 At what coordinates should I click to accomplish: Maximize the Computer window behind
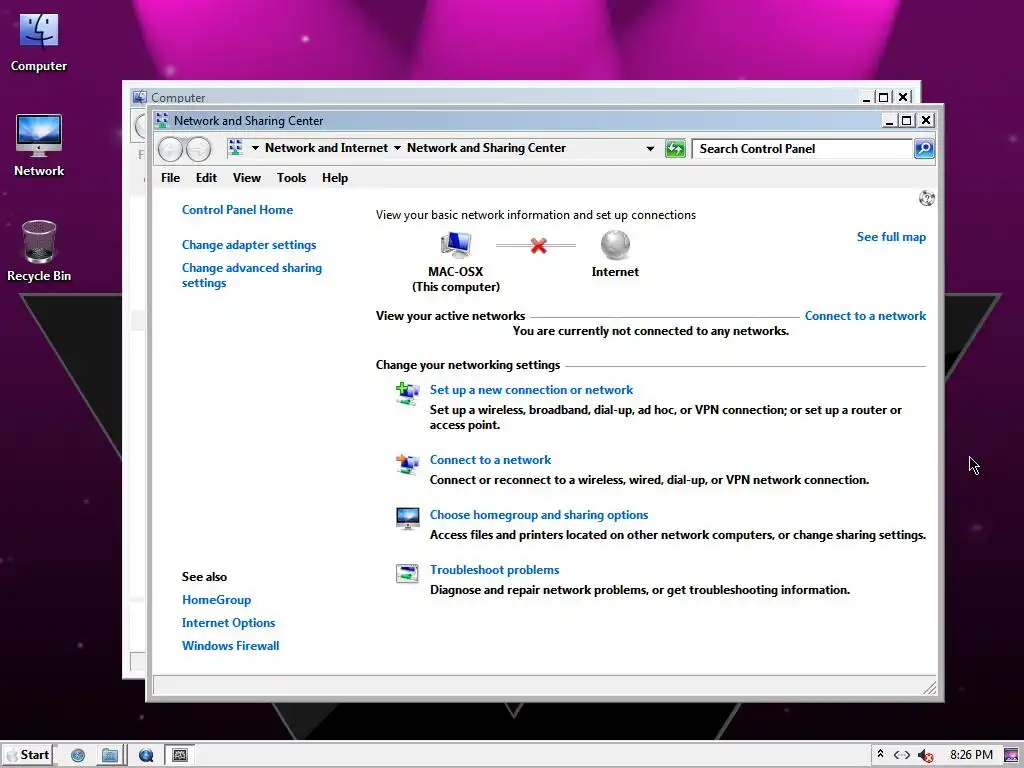(884, 97)
